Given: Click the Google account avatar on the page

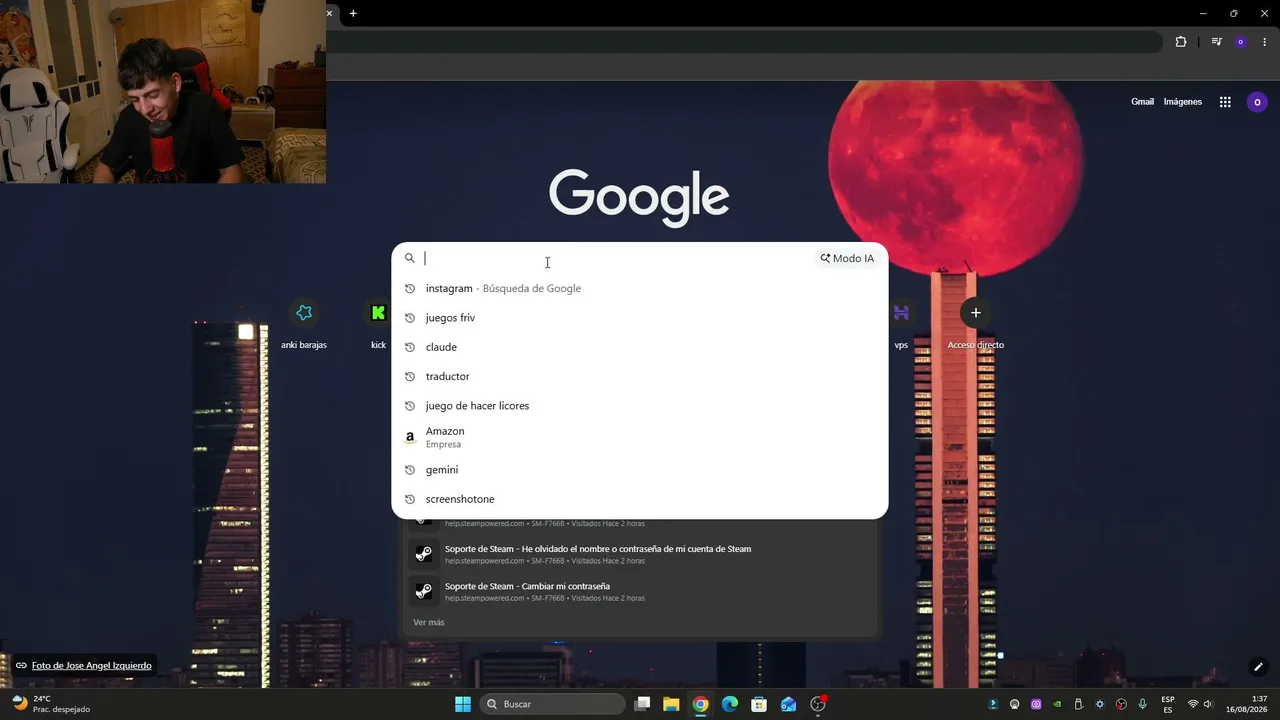Looking at the screenshot, I should 1257,102.
